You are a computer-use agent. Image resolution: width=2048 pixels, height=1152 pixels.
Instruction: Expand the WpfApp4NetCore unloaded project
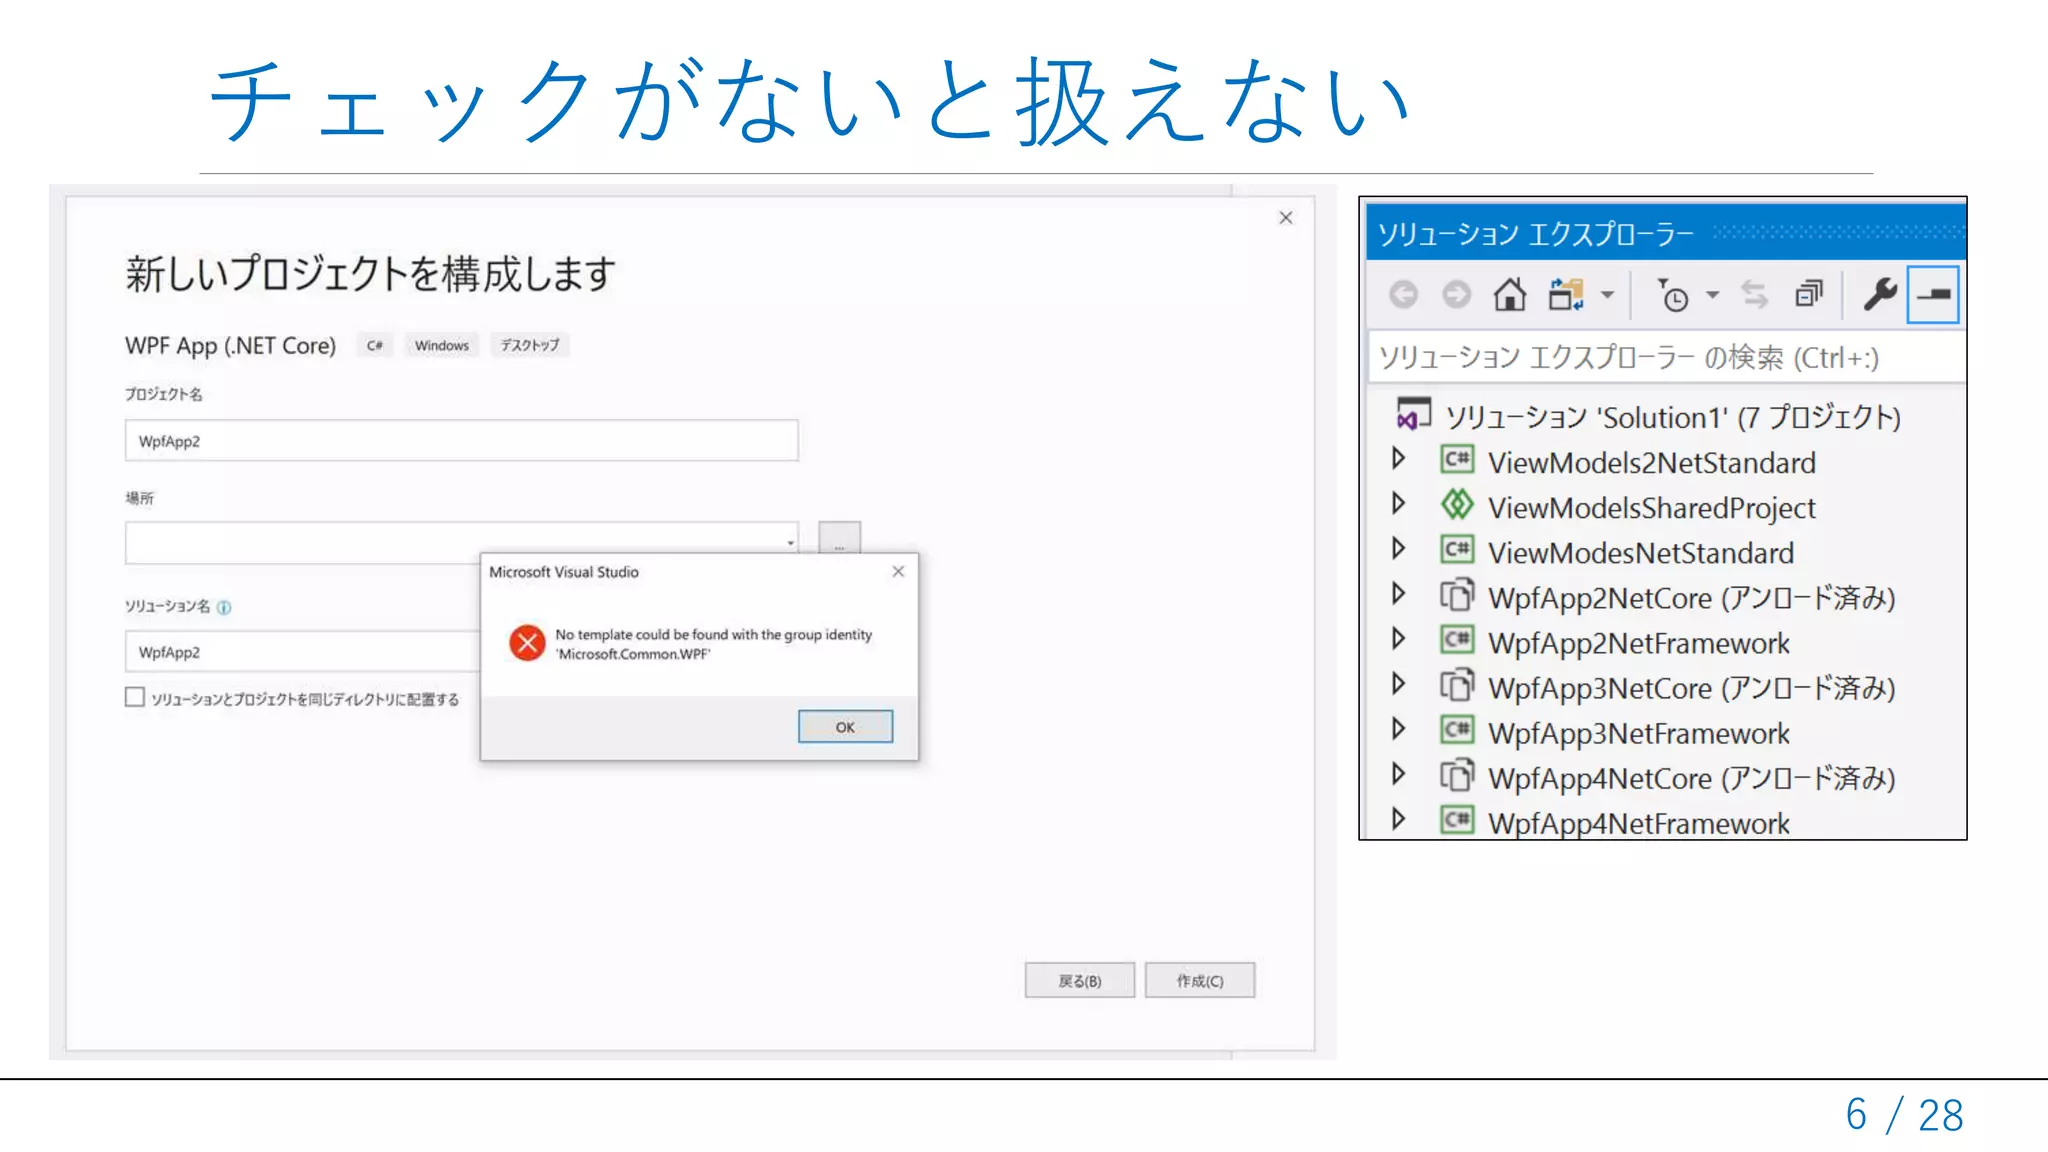1399,774
